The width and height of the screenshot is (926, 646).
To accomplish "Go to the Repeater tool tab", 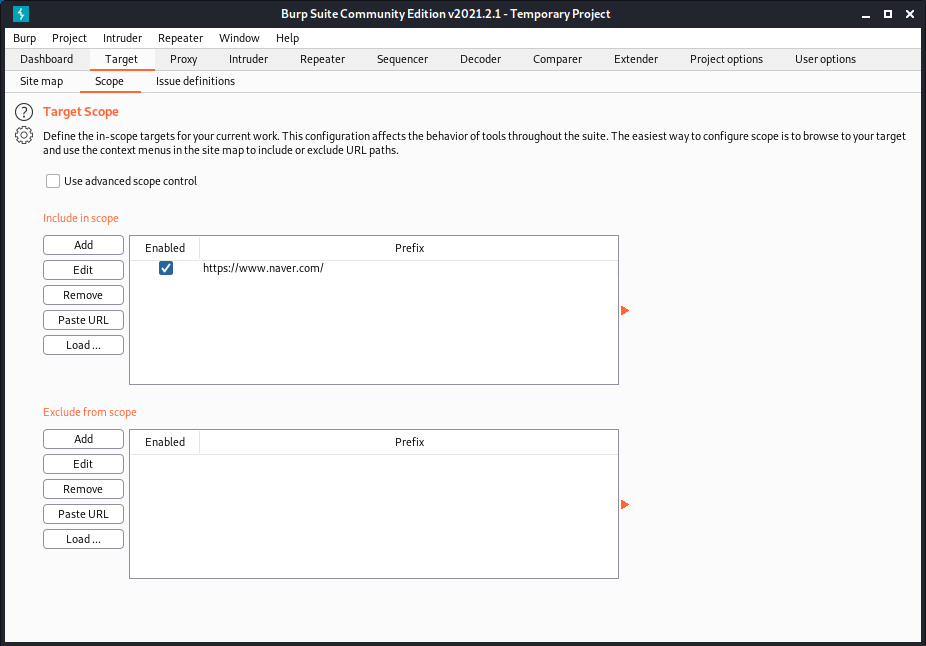I will tap(322, 59).
